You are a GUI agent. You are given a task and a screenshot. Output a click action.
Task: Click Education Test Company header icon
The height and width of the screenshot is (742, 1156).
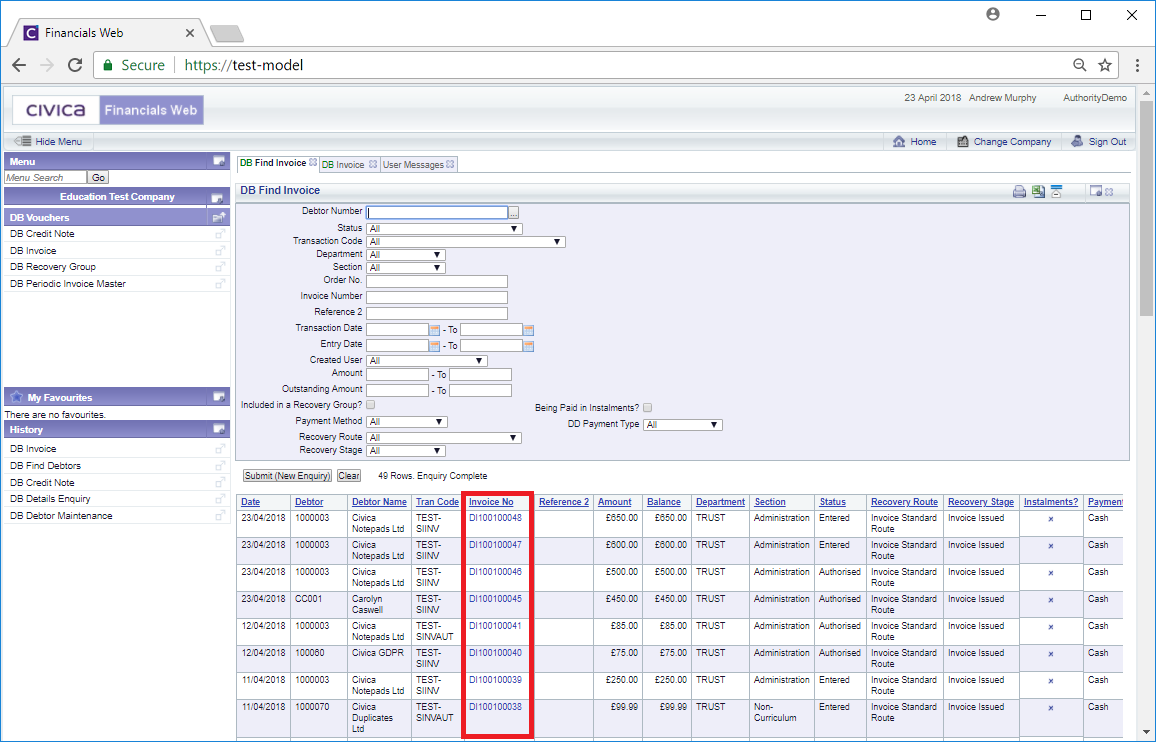(217, 198)
